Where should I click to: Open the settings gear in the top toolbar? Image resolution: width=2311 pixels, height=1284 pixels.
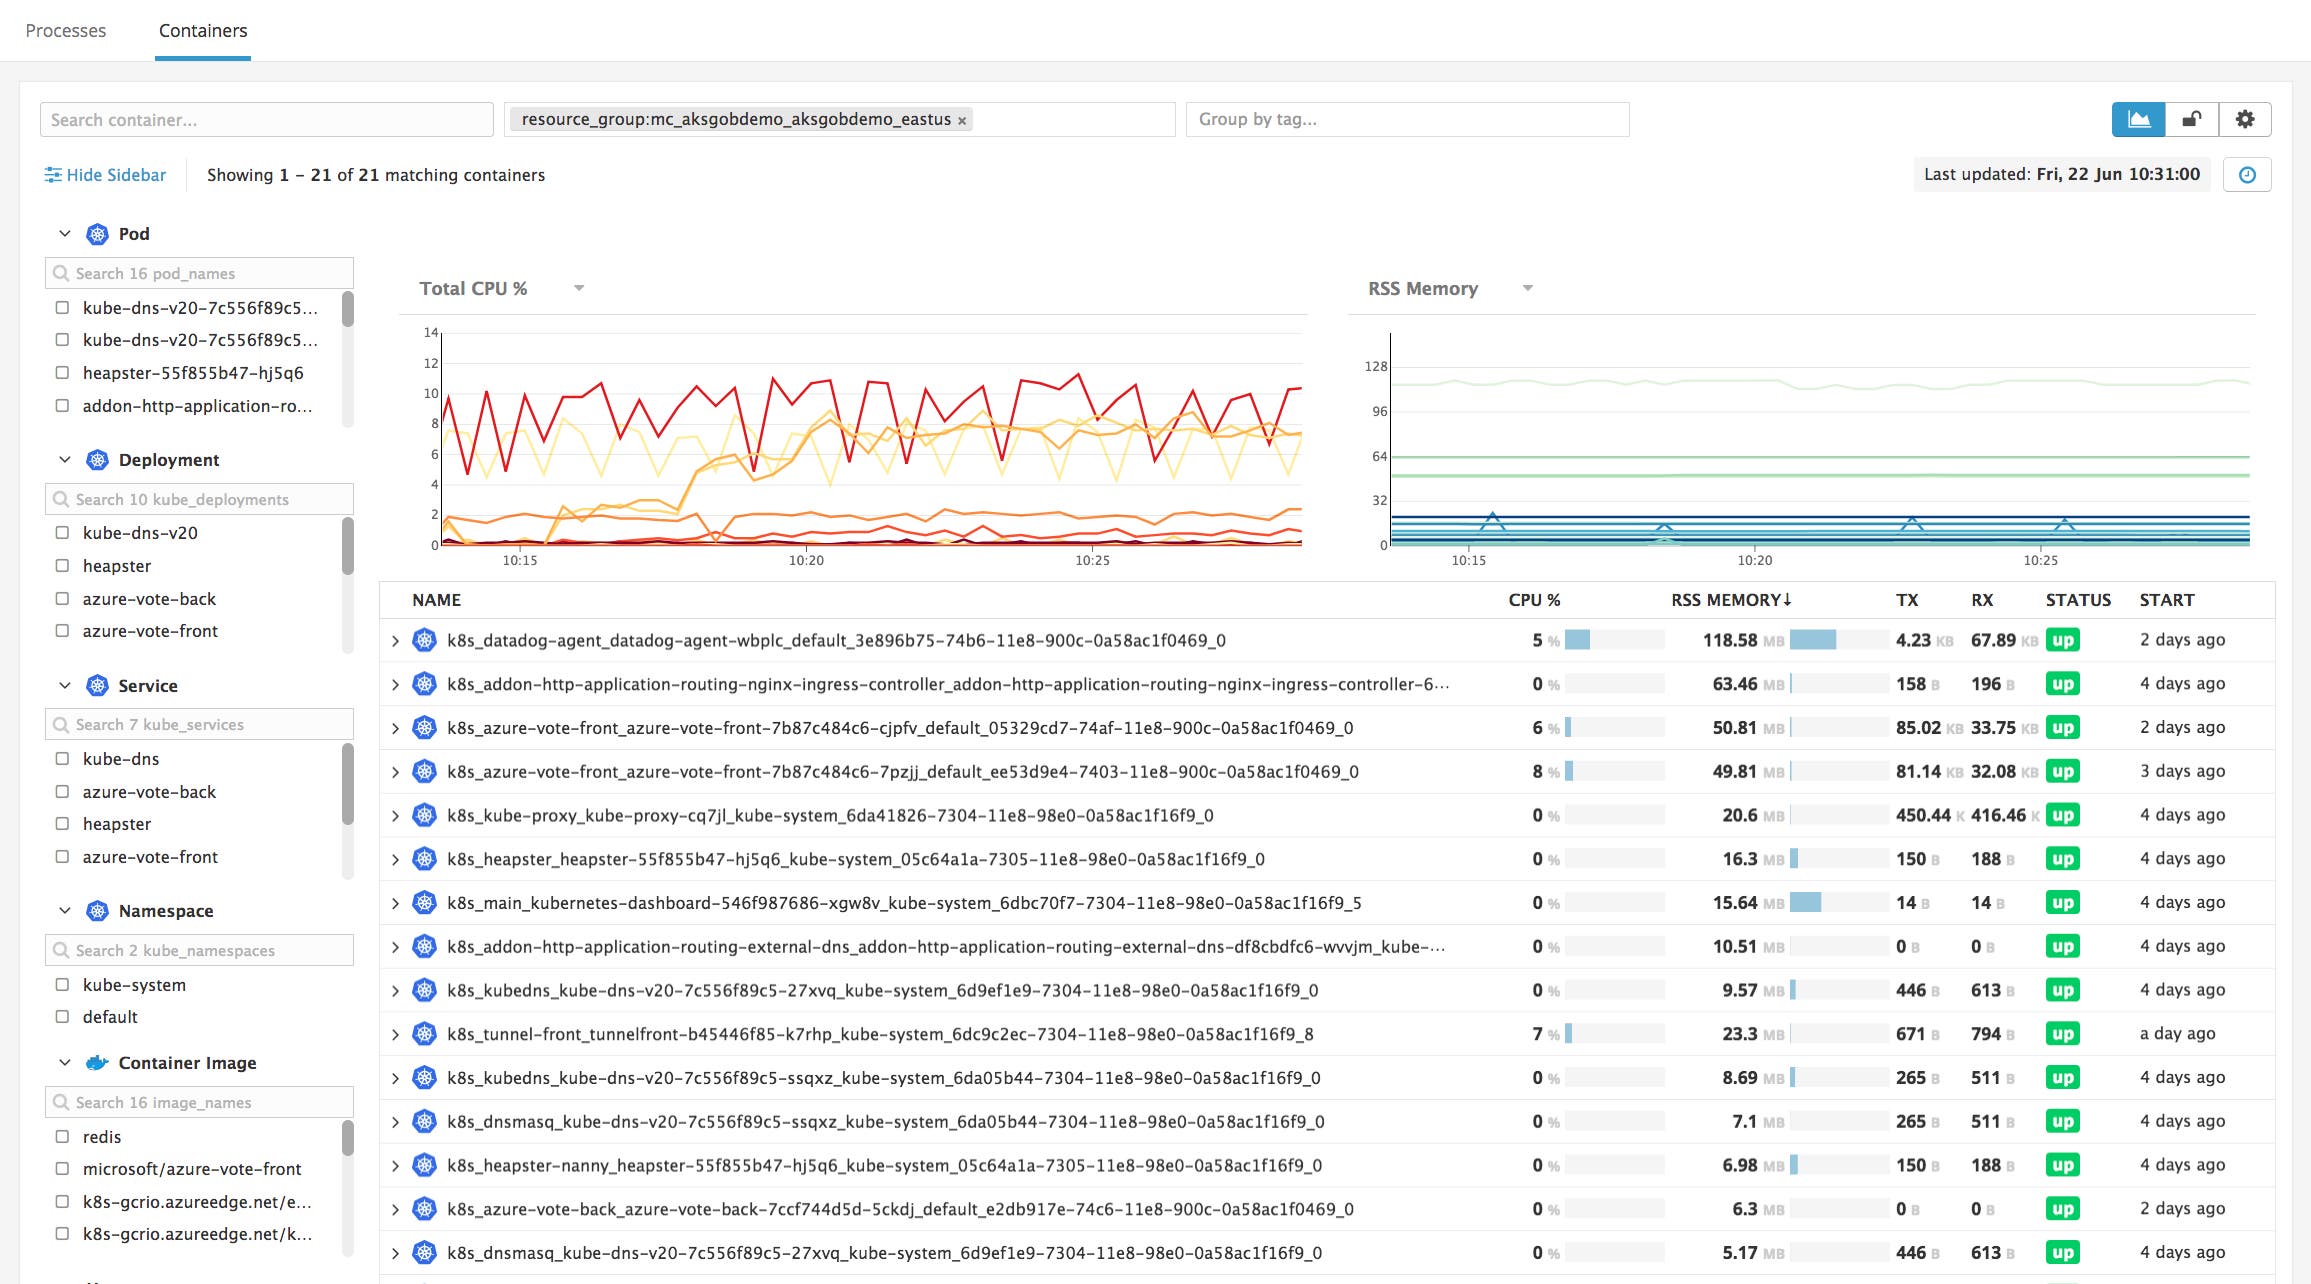(x=2245, y=118)
